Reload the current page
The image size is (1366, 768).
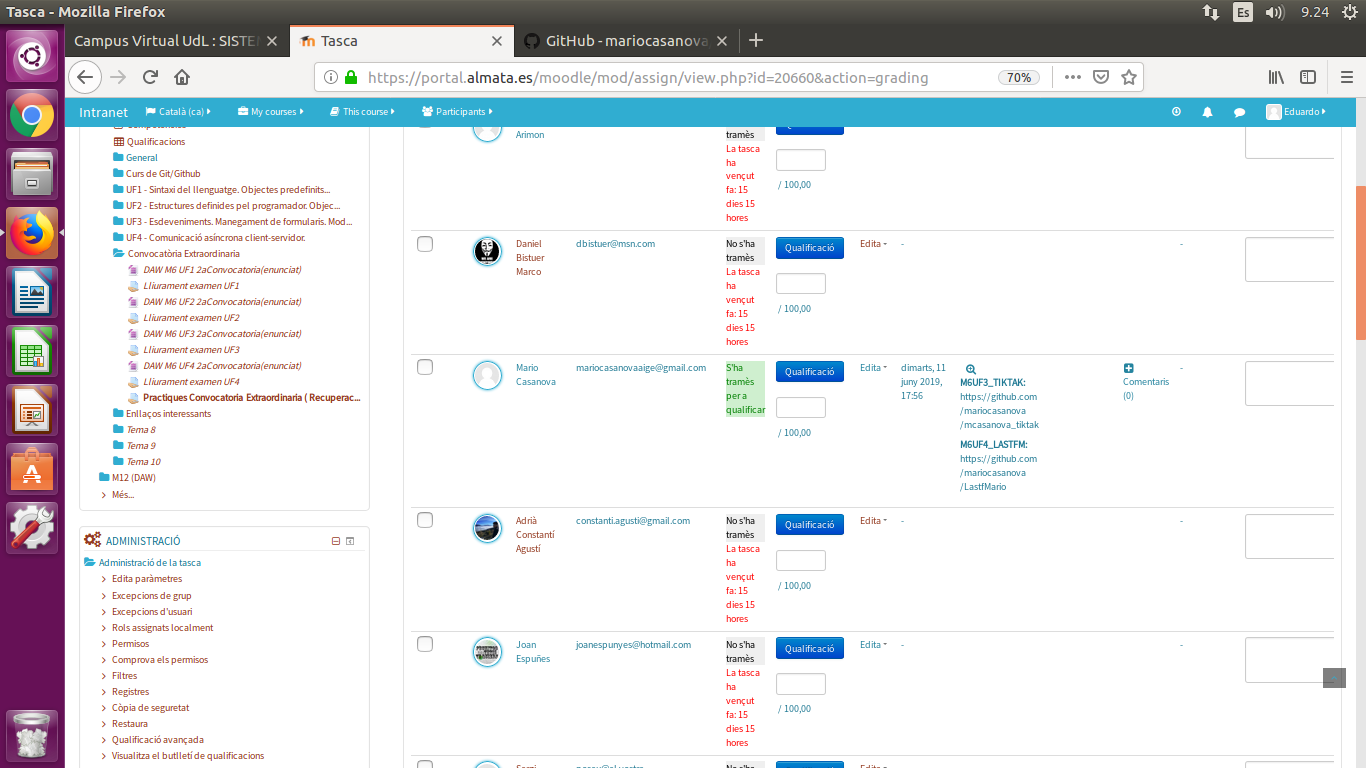coord(150,77)
